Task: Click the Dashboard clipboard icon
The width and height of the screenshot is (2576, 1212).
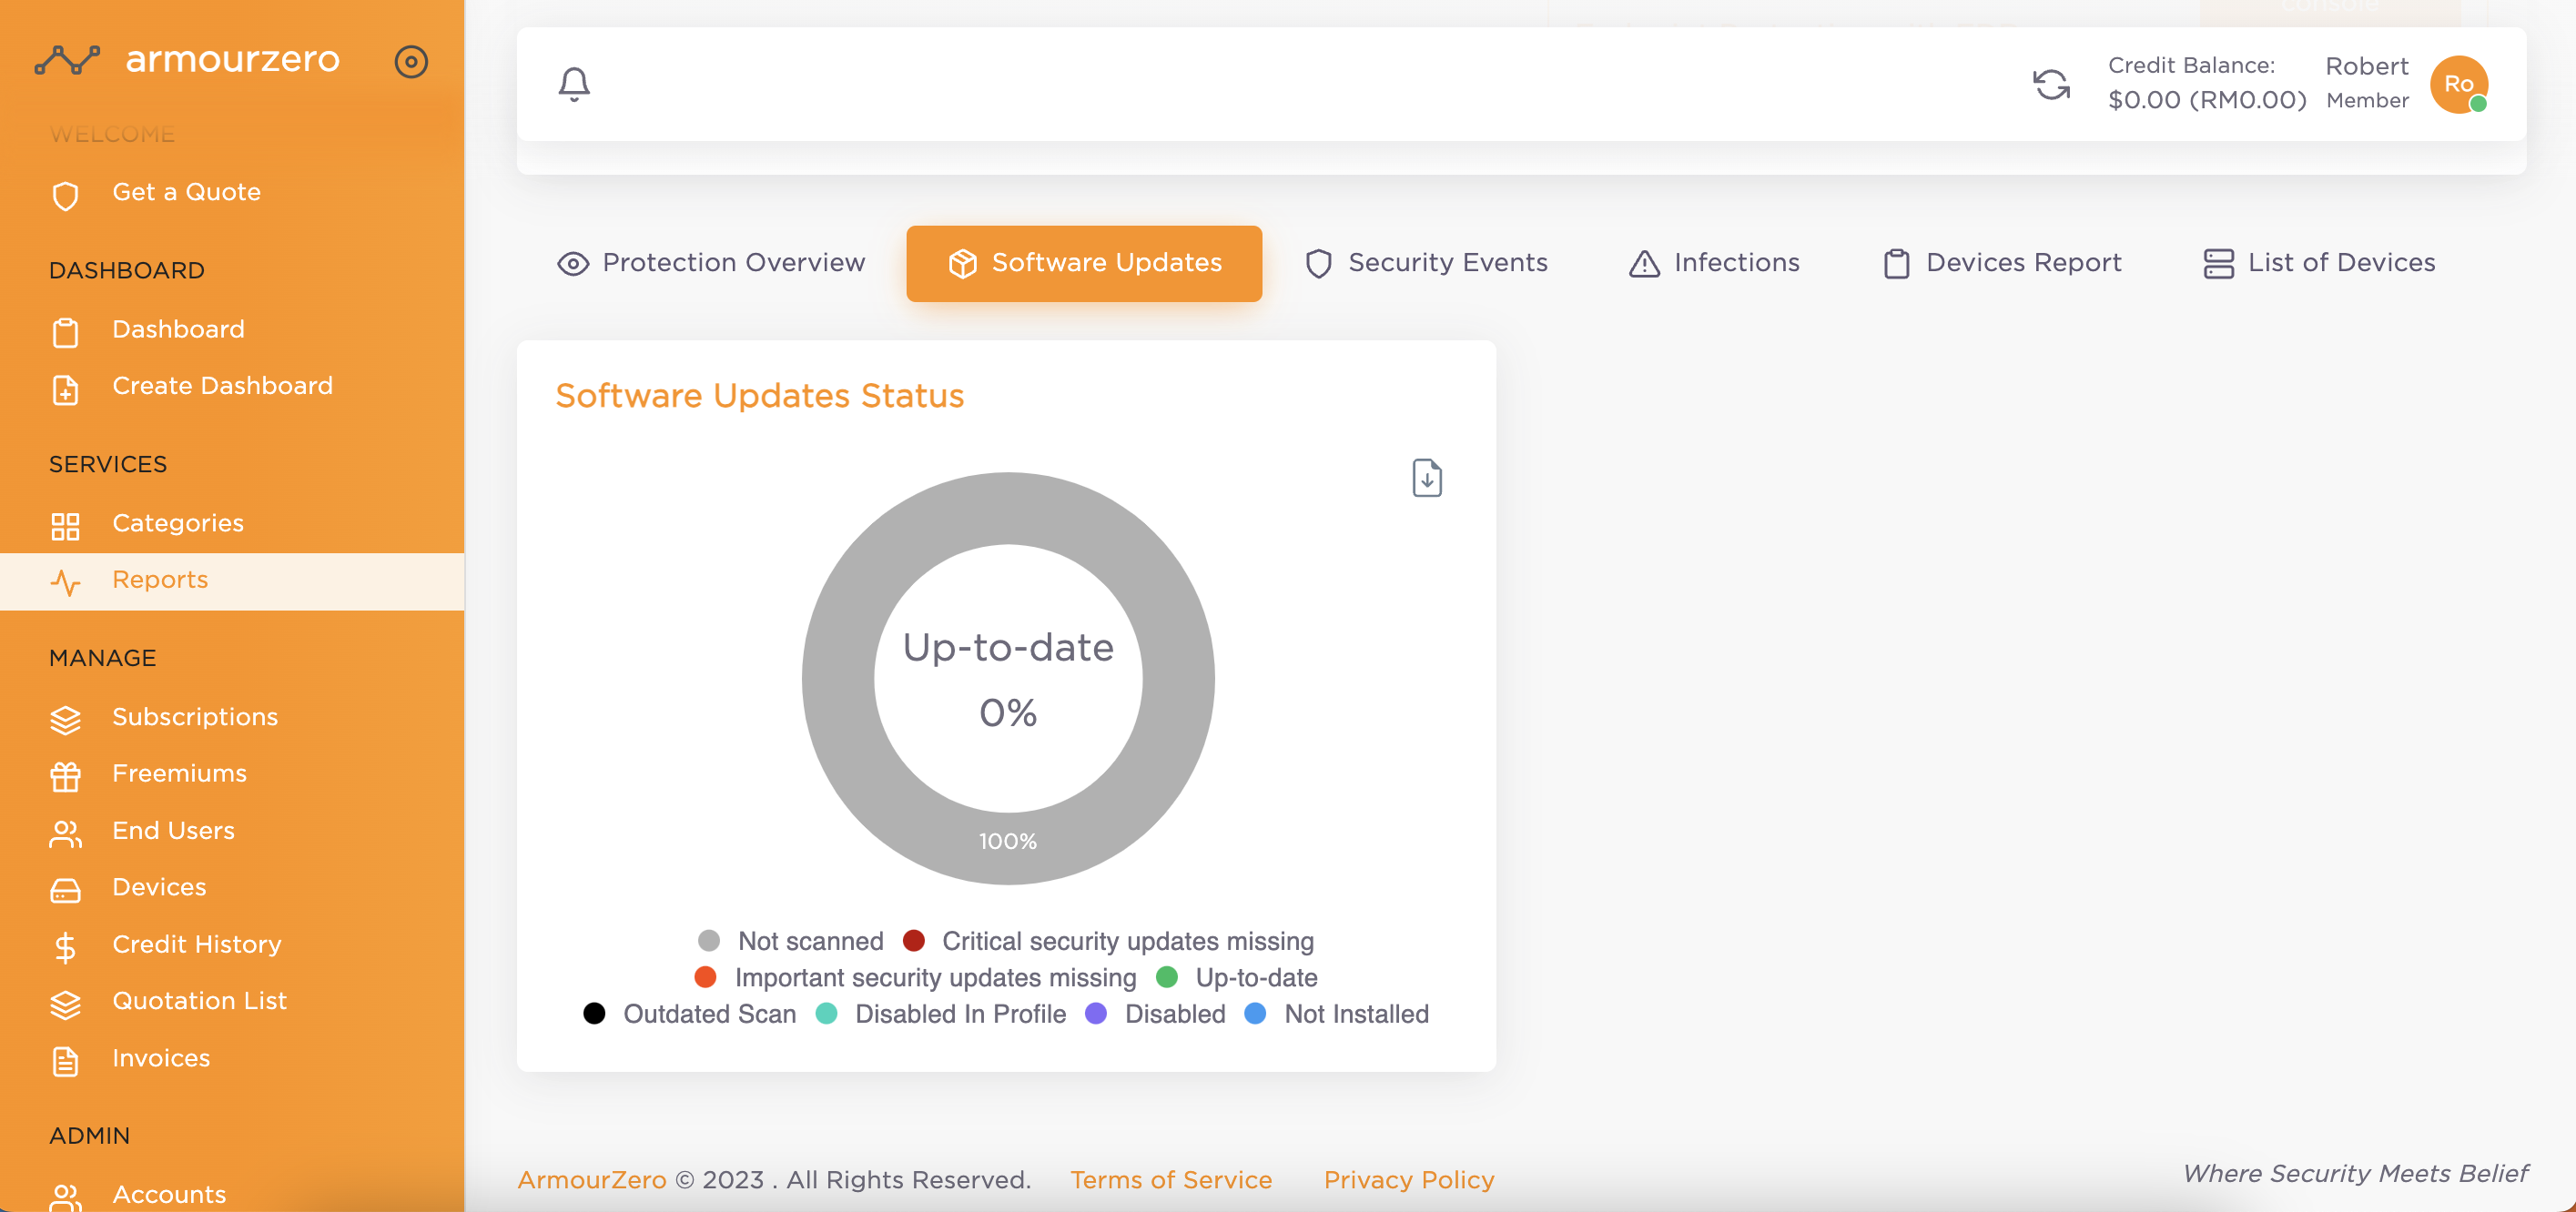Action: (66, 331)
